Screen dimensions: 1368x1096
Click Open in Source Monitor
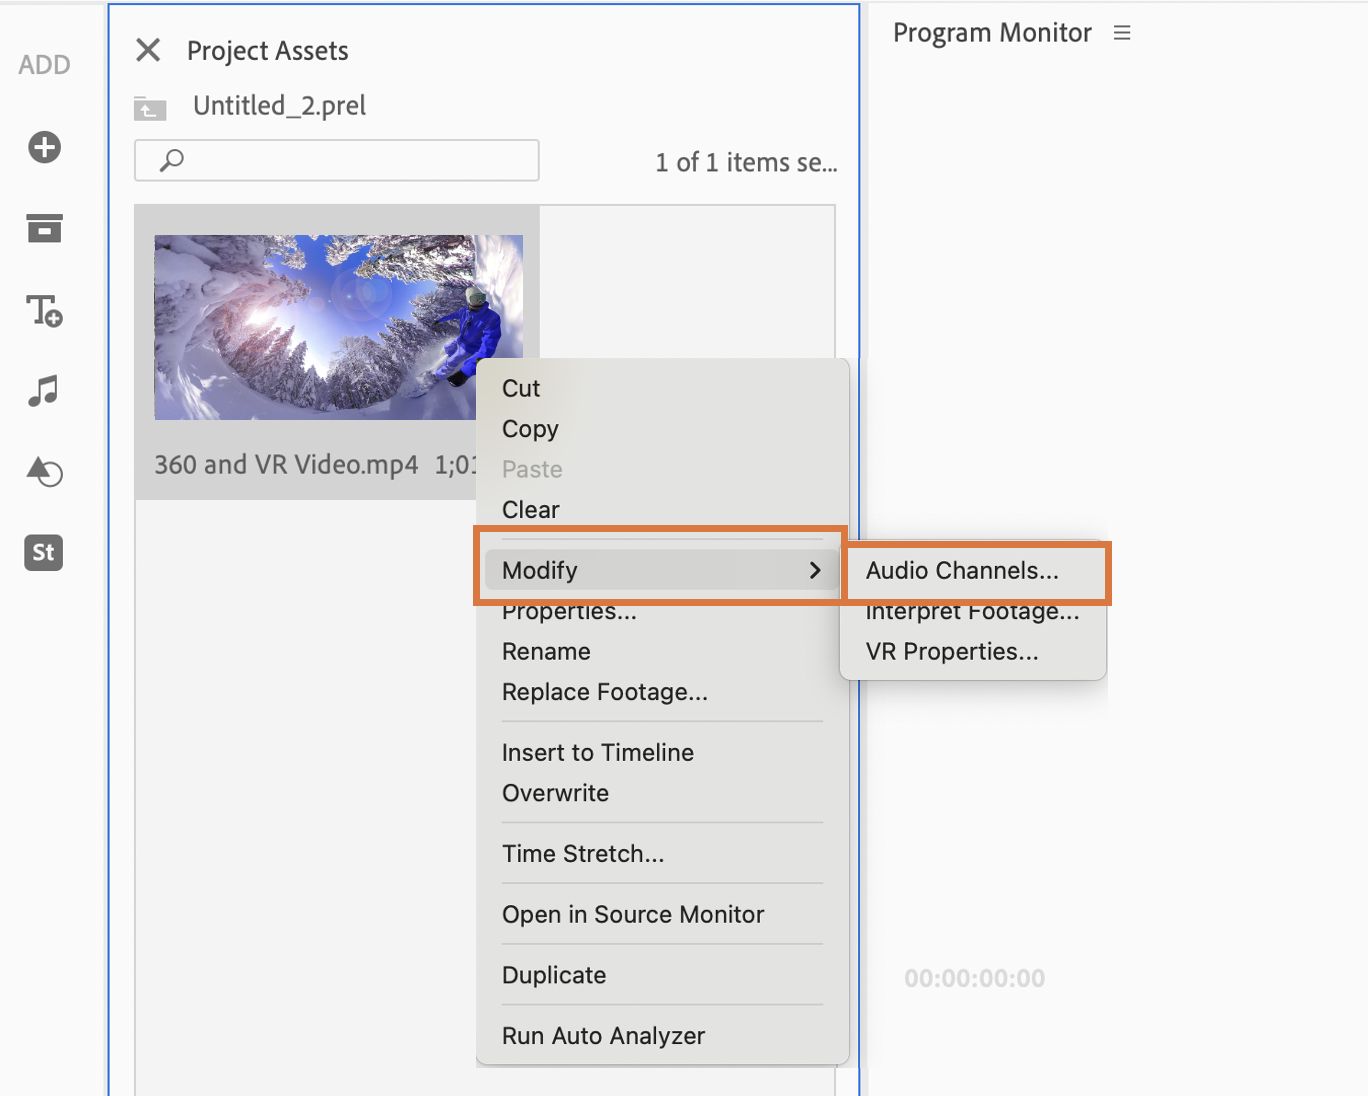(x=632, y=915)
